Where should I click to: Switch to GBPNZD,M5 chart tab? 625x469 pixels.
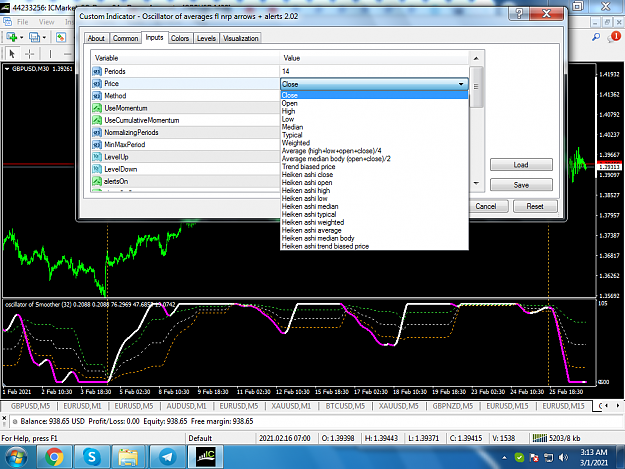[x=453, y=406]
